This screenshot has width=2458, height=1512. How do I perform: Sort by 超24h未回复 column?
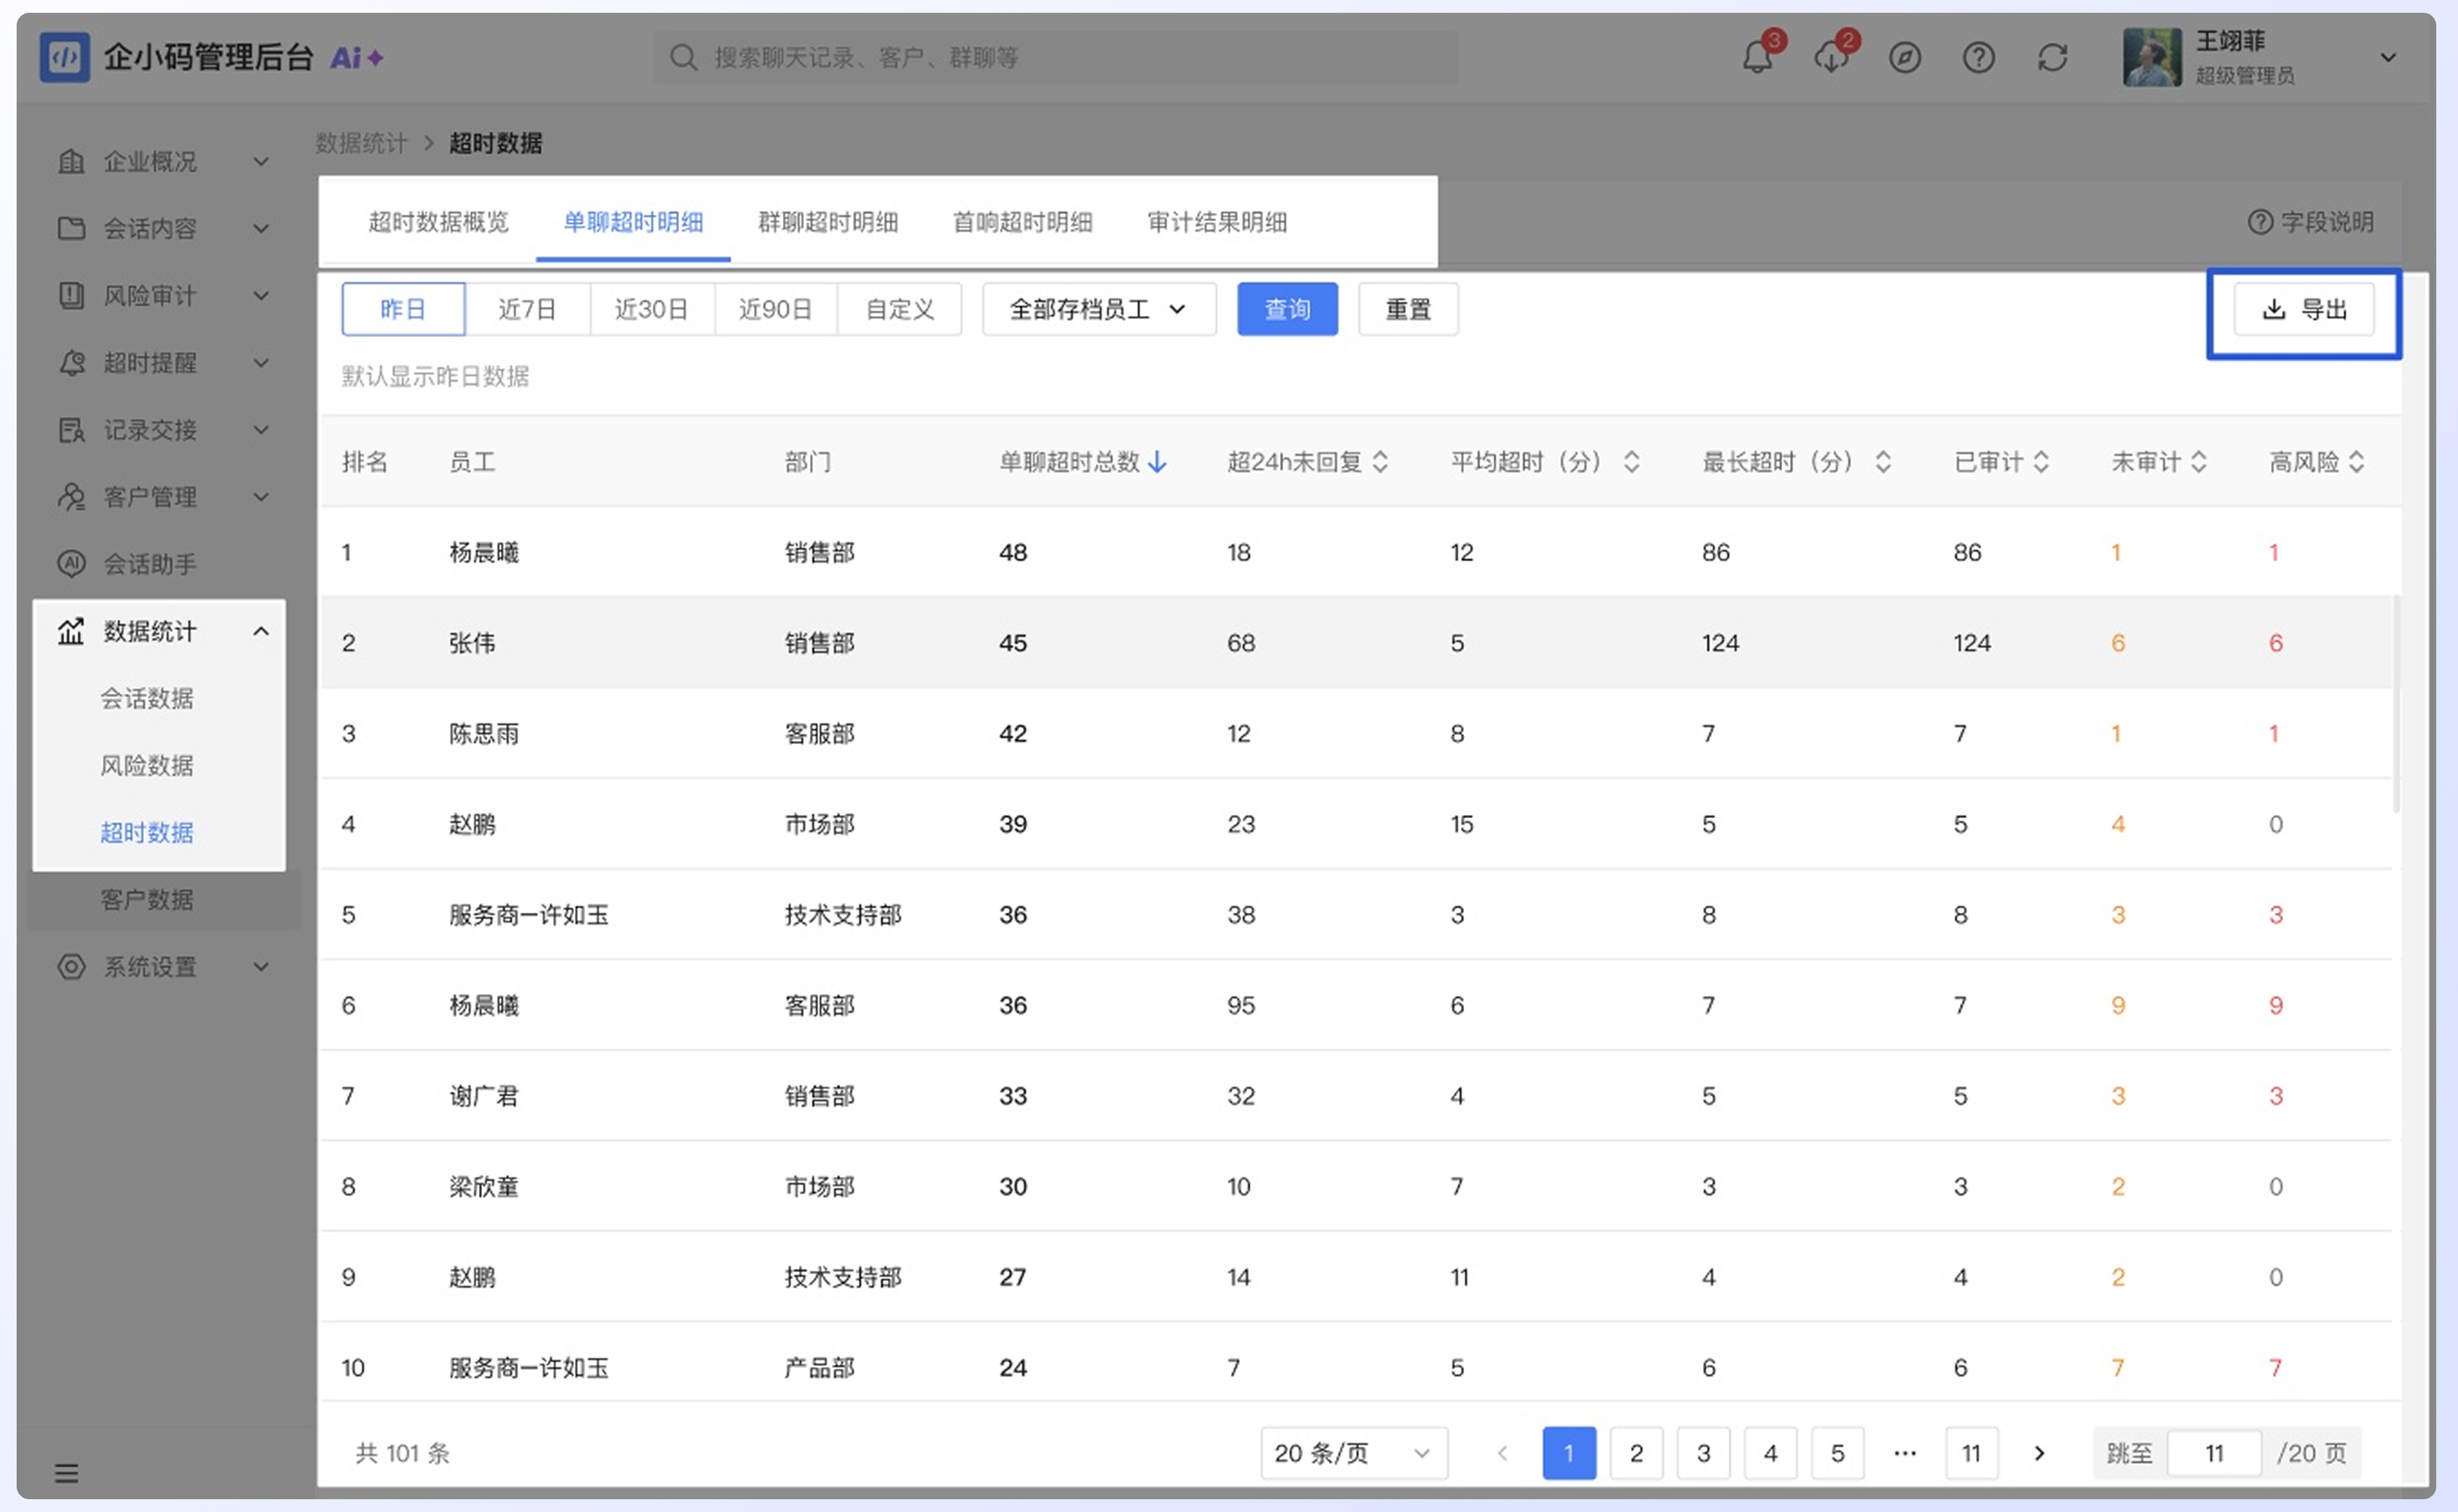(1380, 461)
